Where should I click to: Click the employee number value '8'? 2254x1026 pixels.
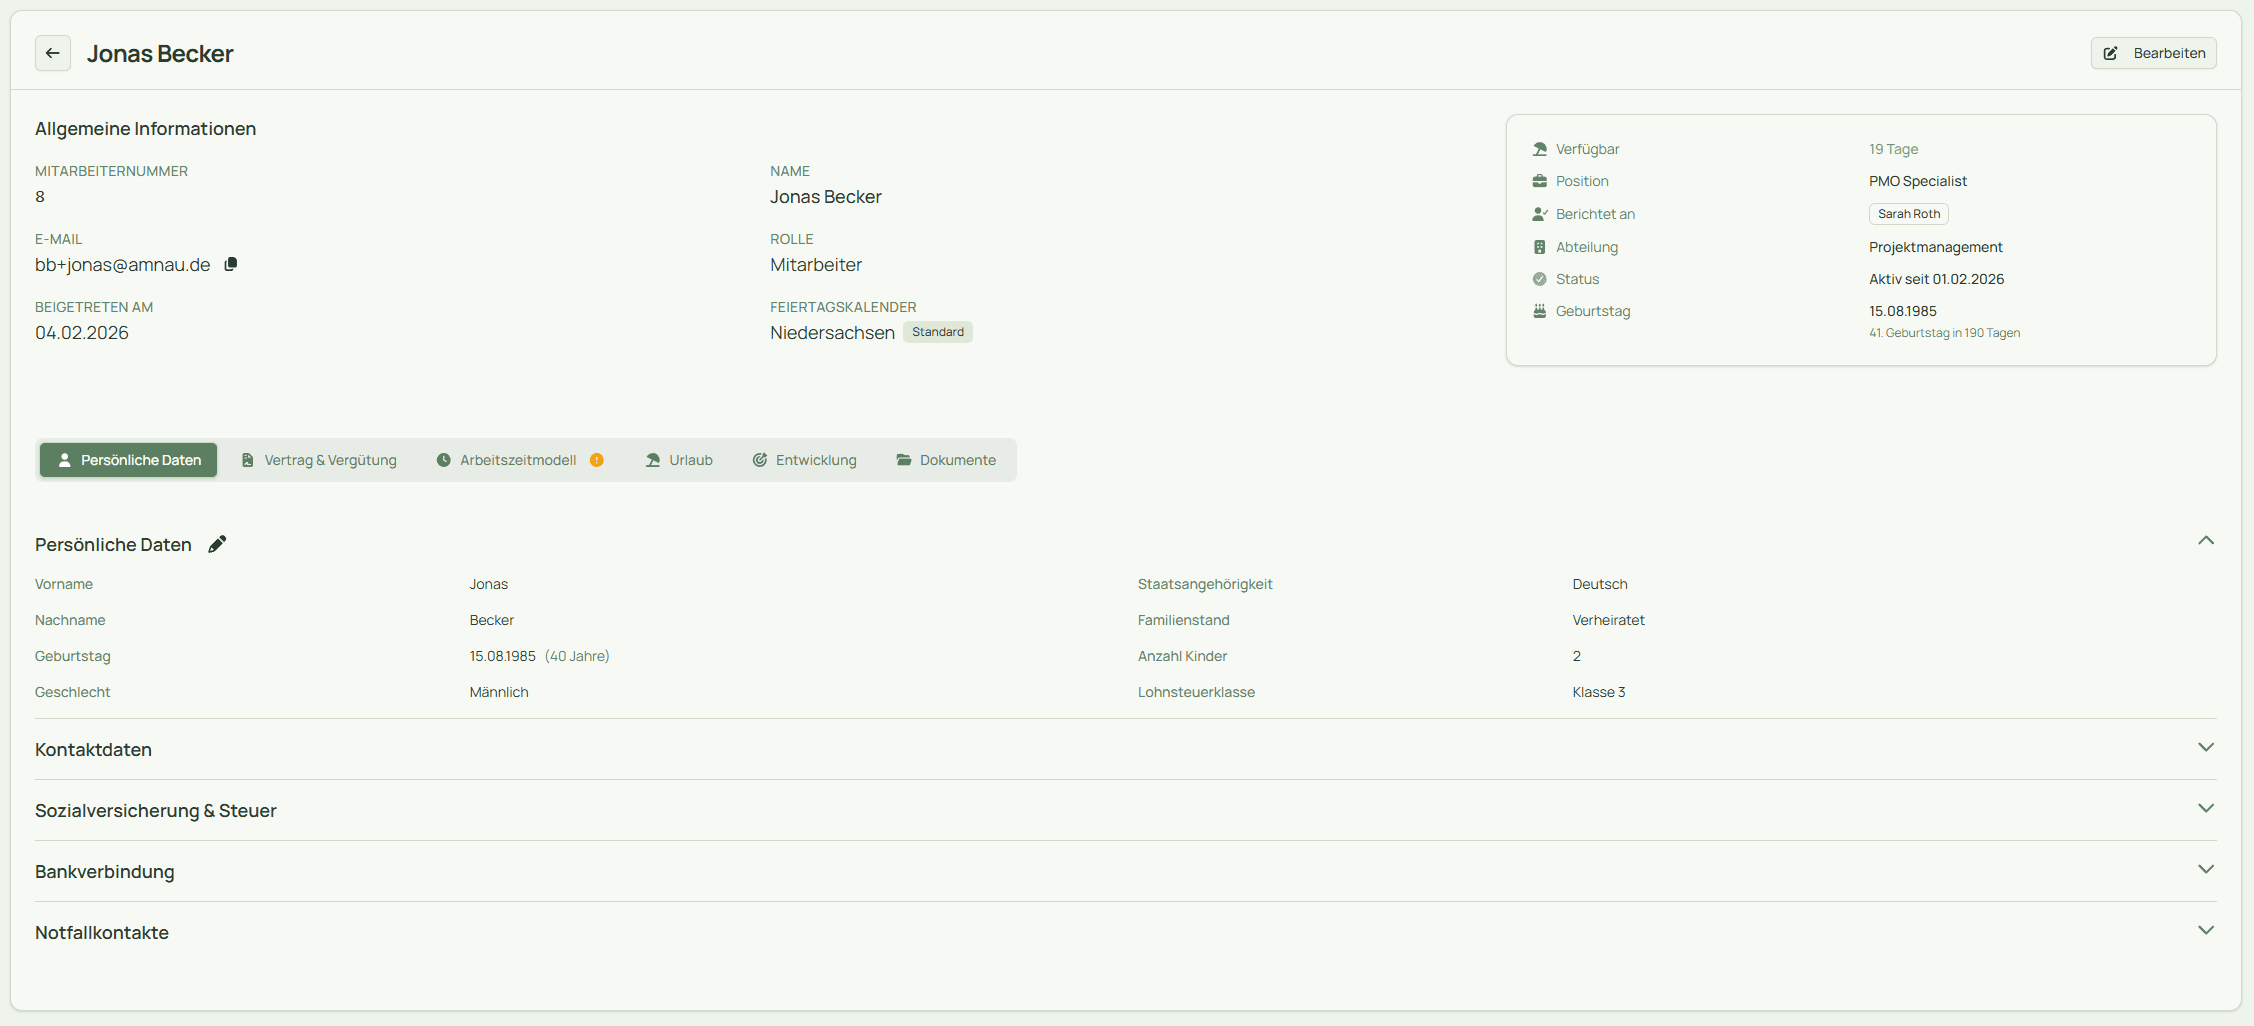40,197
